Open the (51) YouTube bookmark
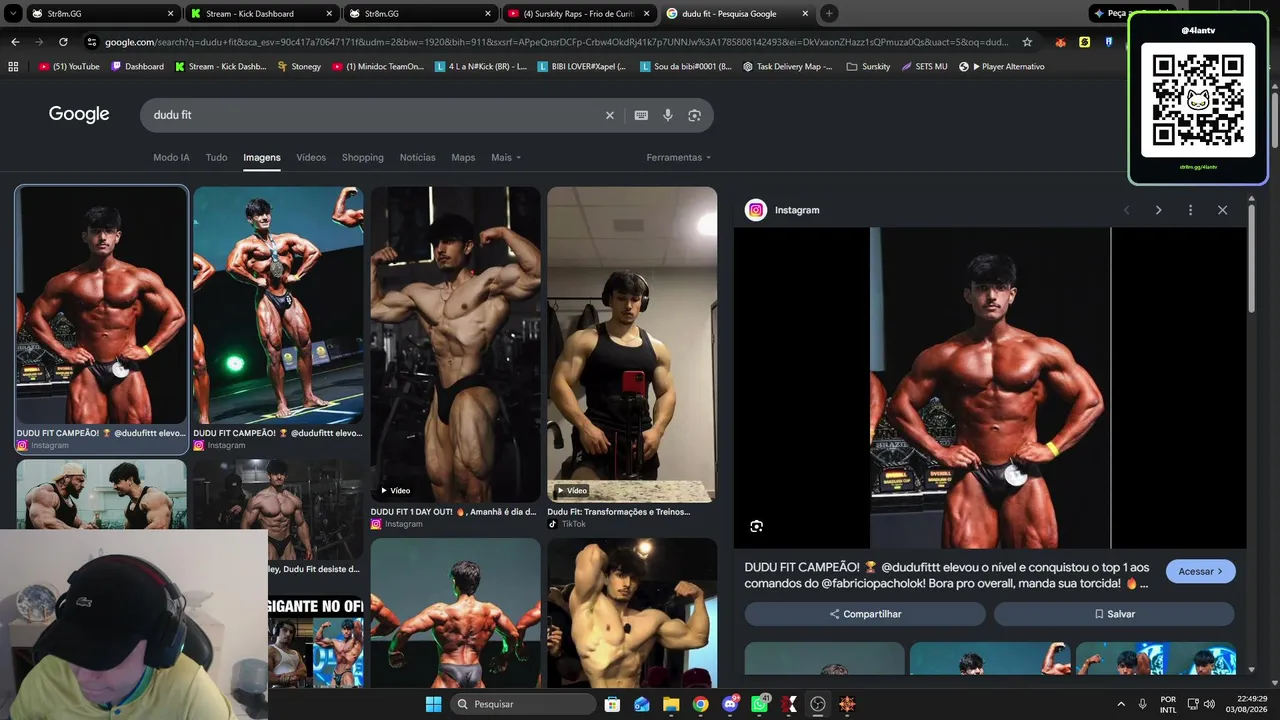Viewport: 1280px width, 720px height. [x=69, y=67]
